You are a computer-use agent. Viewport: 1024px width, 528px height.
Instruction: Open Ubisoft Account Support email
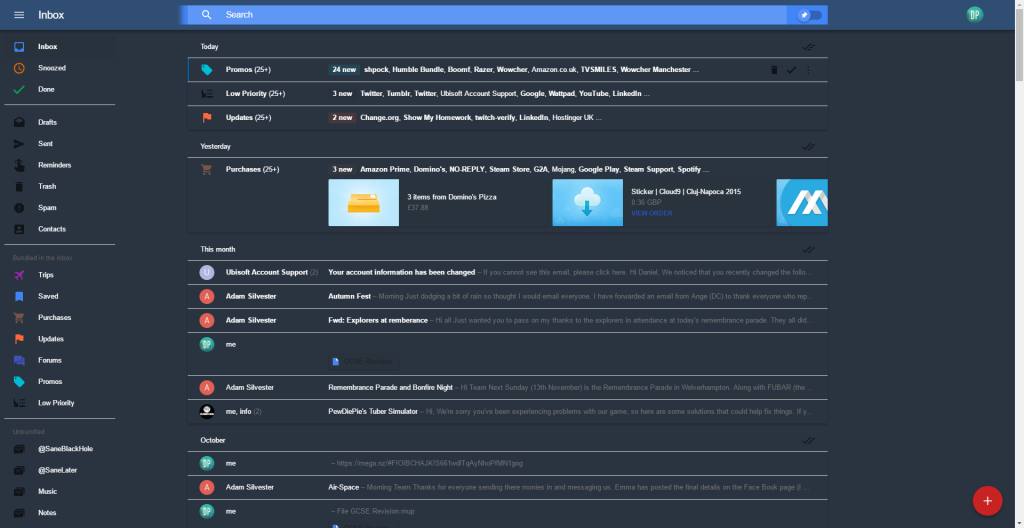[507, 272]
